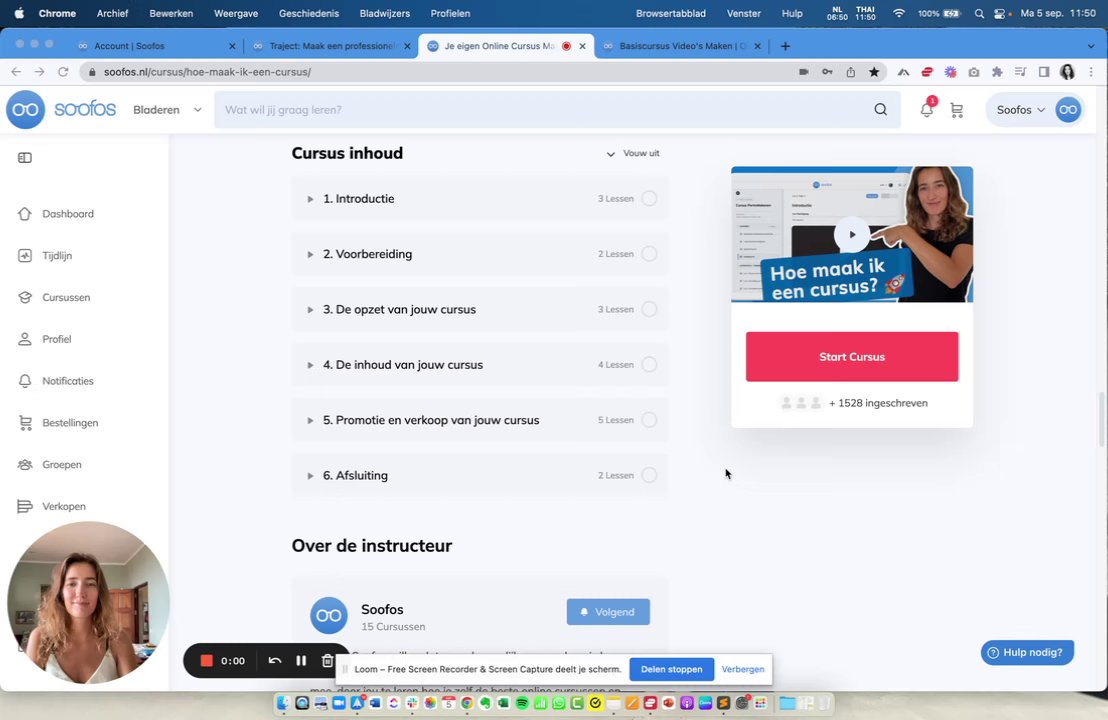The image size is (1108, 720).
Task: Restart the Loom recording with the undo arrow
Action: point(275,661)
